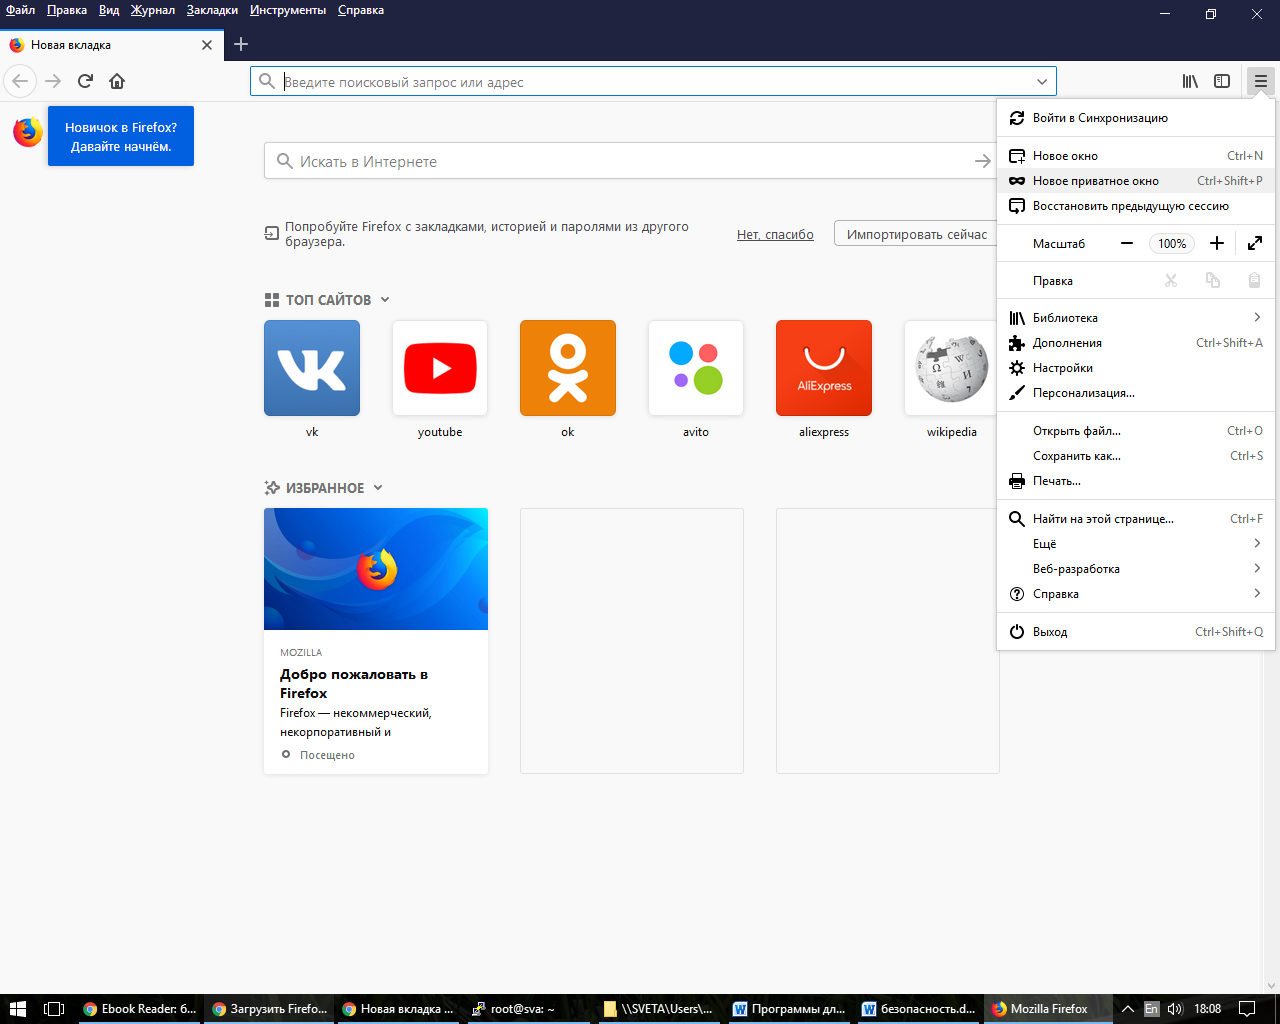Image resolution: width=1280 pixels, height=1024 pixels.
Task: Switch to Ebook Reader taskbar item
Action: (140, 1009)
